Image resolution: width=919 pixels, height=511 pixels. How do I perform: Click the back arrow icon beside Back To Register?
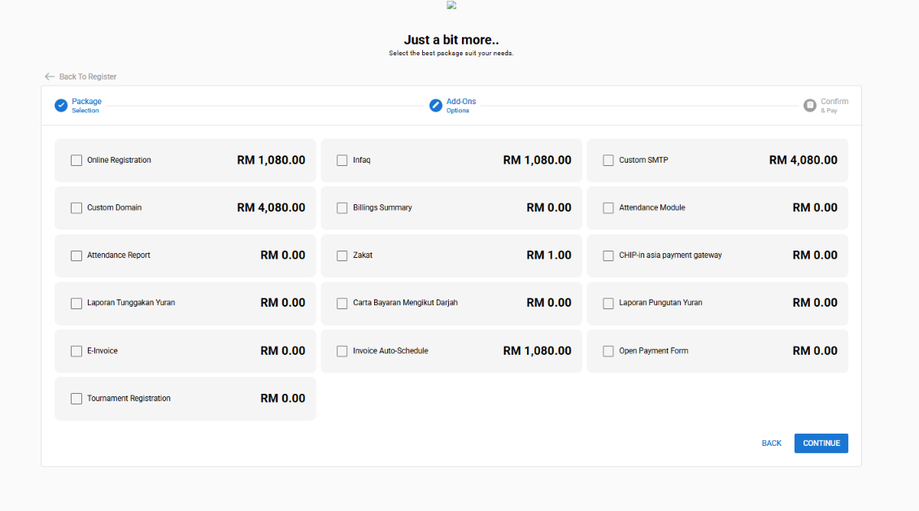click(50, 77)
